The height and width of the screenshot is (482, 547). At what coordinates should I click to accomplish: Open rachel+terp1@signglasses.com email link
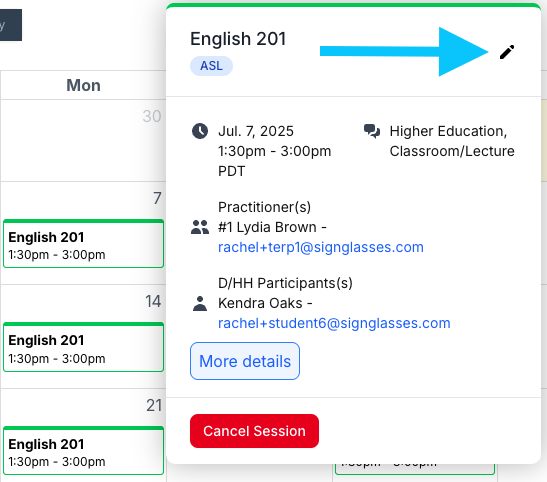pyautogui.click(x=321, y=247)
